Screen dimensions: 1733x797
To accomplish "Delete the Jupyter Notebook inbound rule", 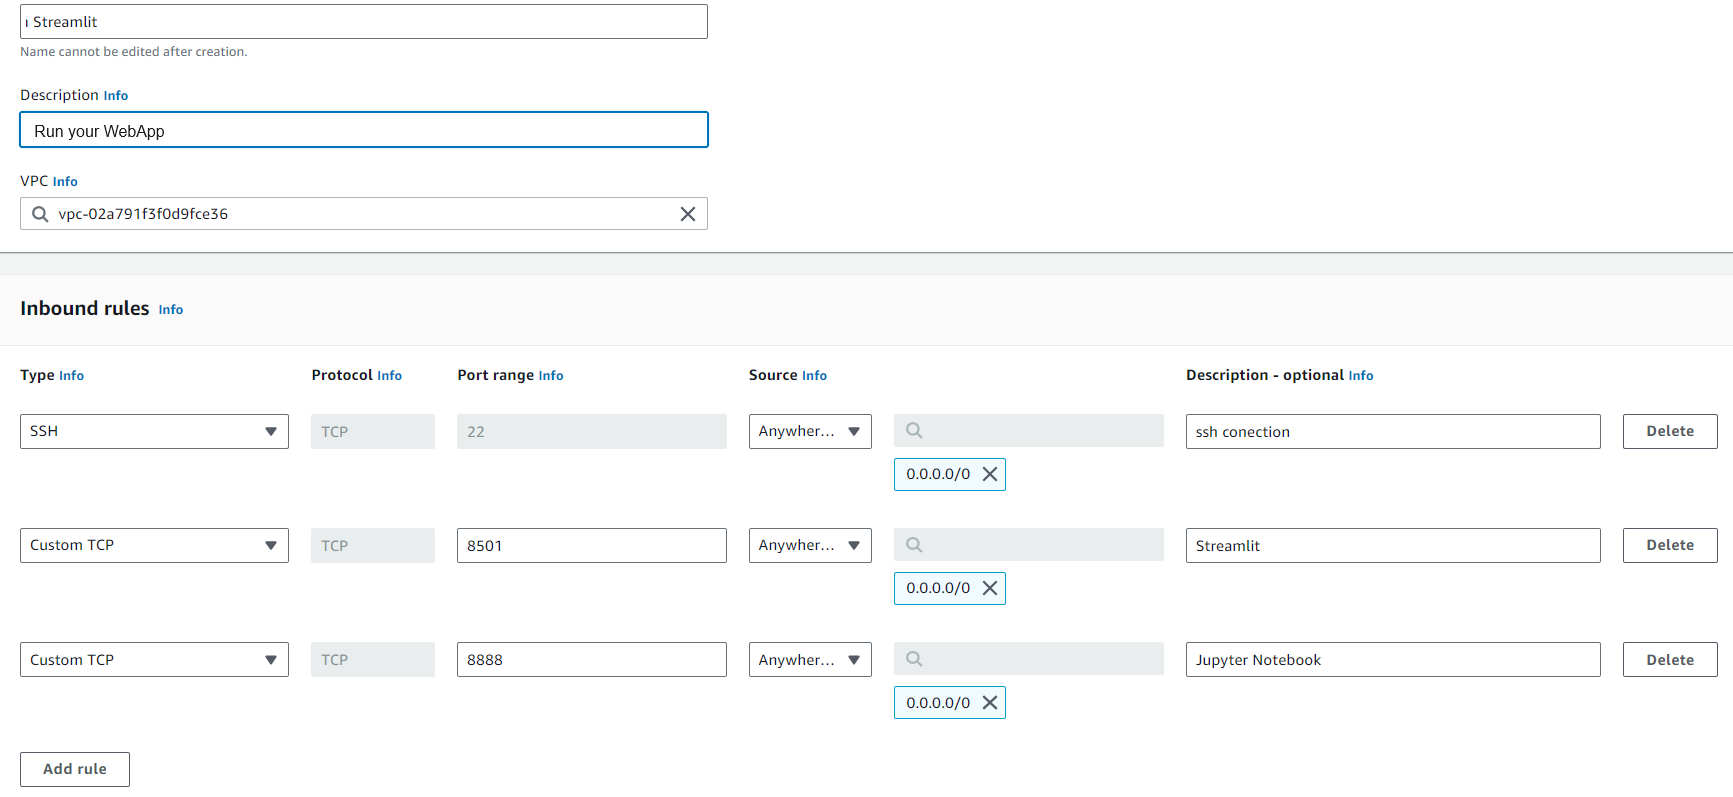I will coord(1670,660).
